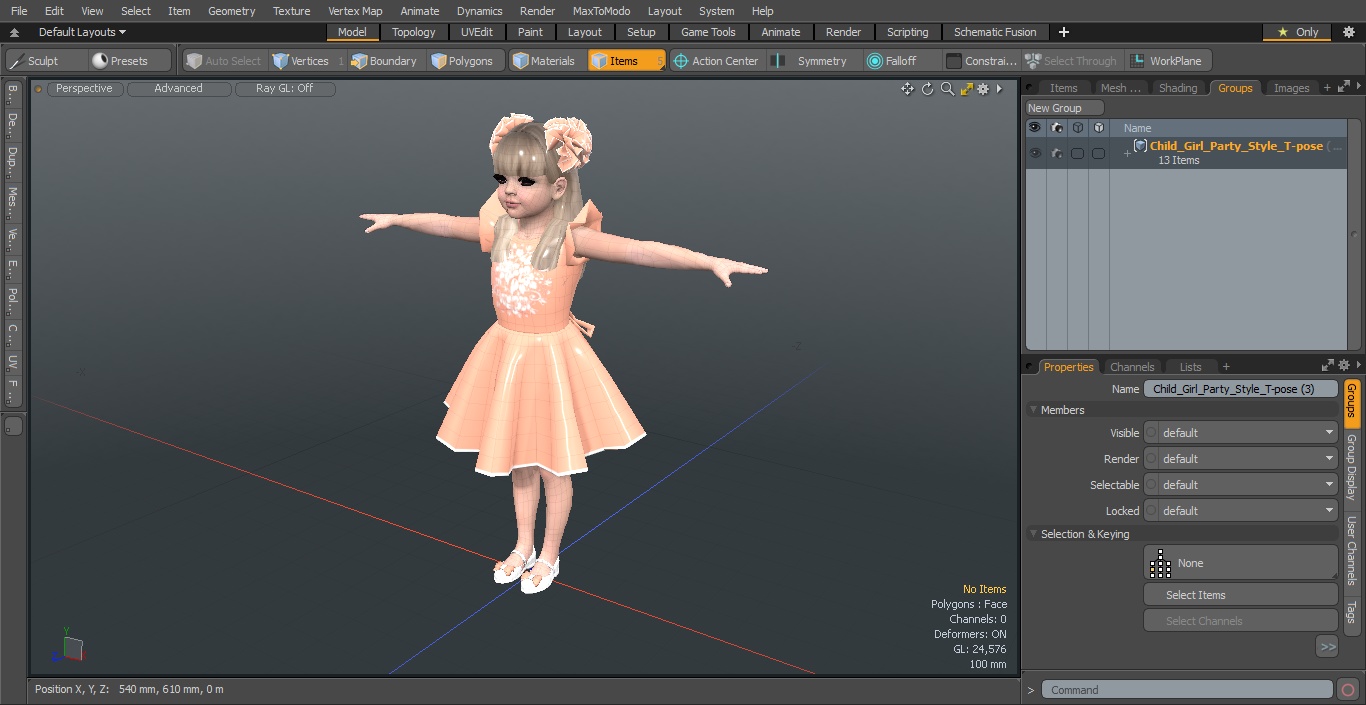Switch to the UVEdit layout tab

(x=477, y=32)
